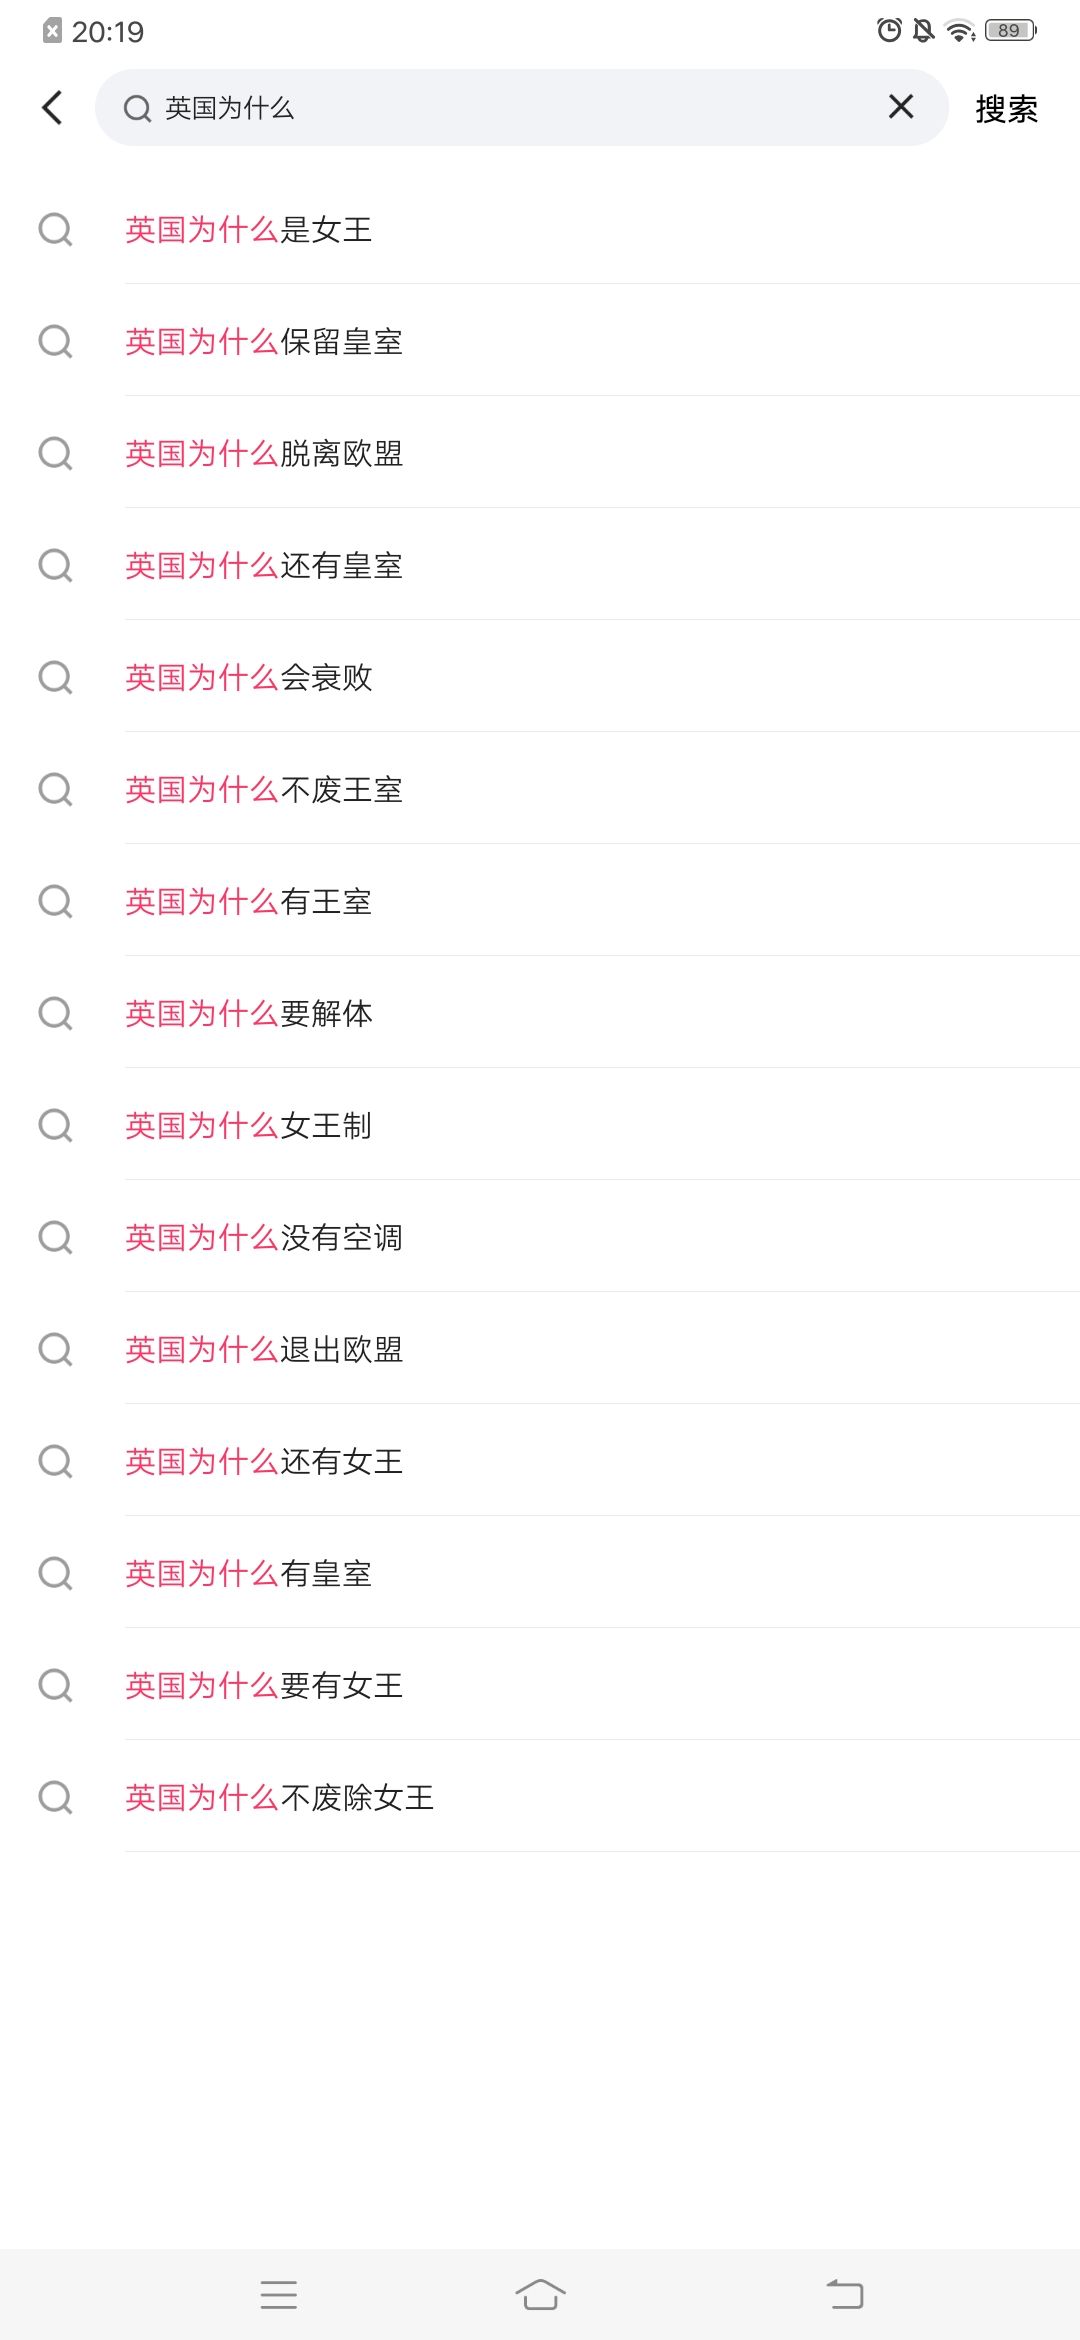Screen dimensions: 1080x2340
Task: Clear the search text with X icon
Action: (x=900, y=107)
